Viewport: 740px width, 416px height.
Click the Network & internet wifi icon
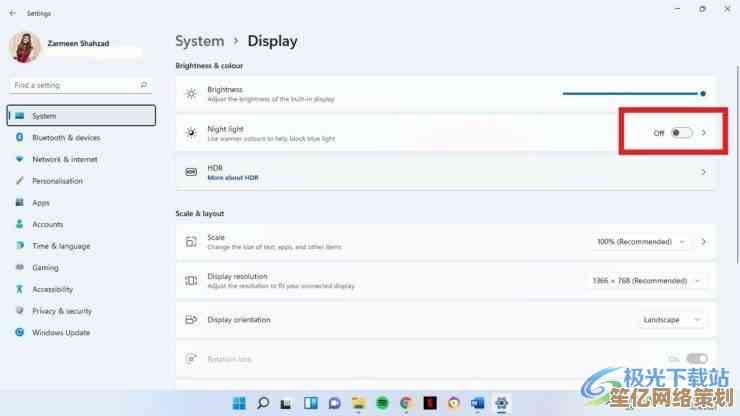[19, 159]
